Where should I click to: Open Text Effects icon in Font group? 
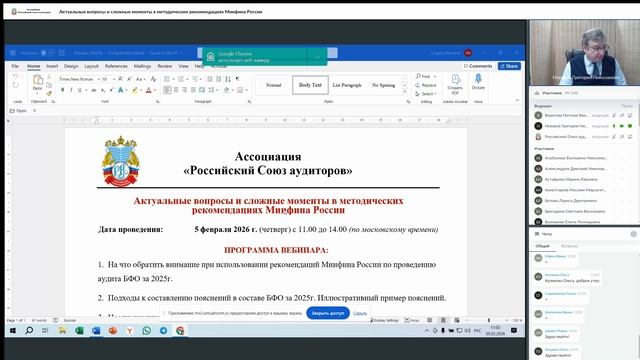121,90
